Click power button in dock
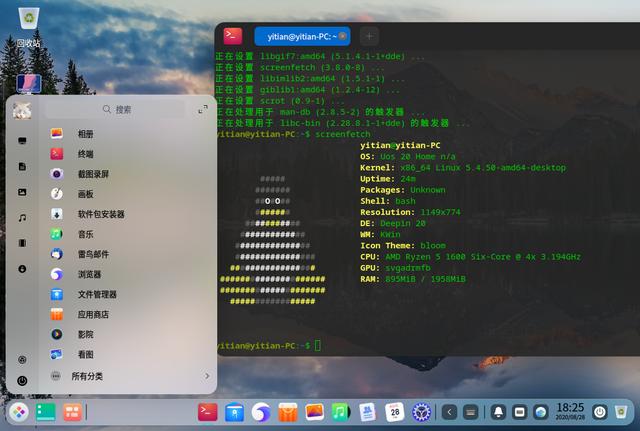This screenshot has height=431, width=640. (x=600, y=412)
